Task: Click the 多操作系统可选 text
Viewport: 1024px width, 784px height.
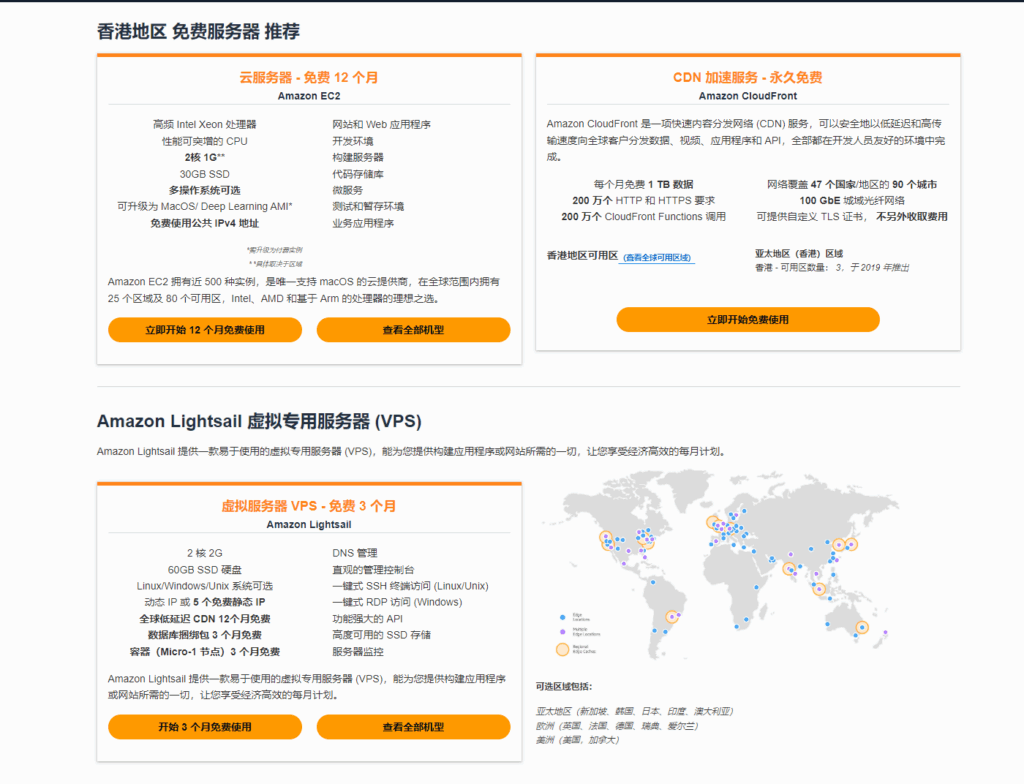Action: click(x=204, y=190)
